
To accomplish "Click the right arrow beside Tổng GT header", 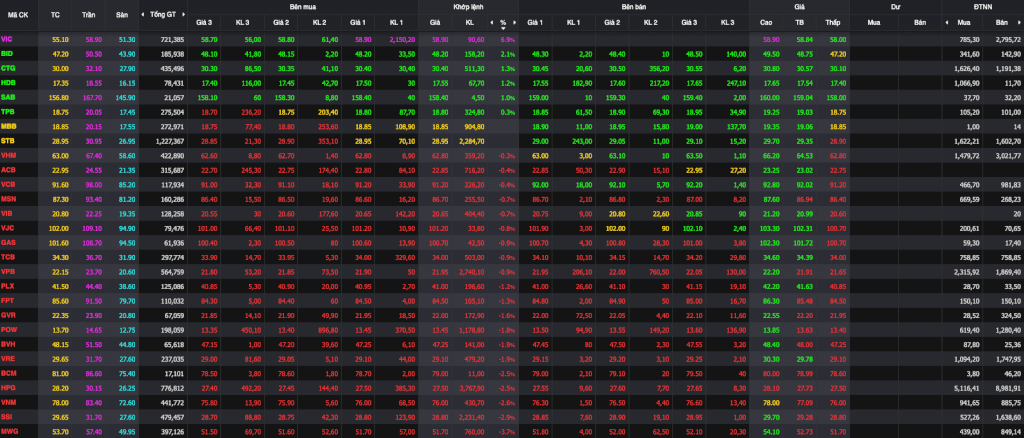I will (x=184, y=14).
